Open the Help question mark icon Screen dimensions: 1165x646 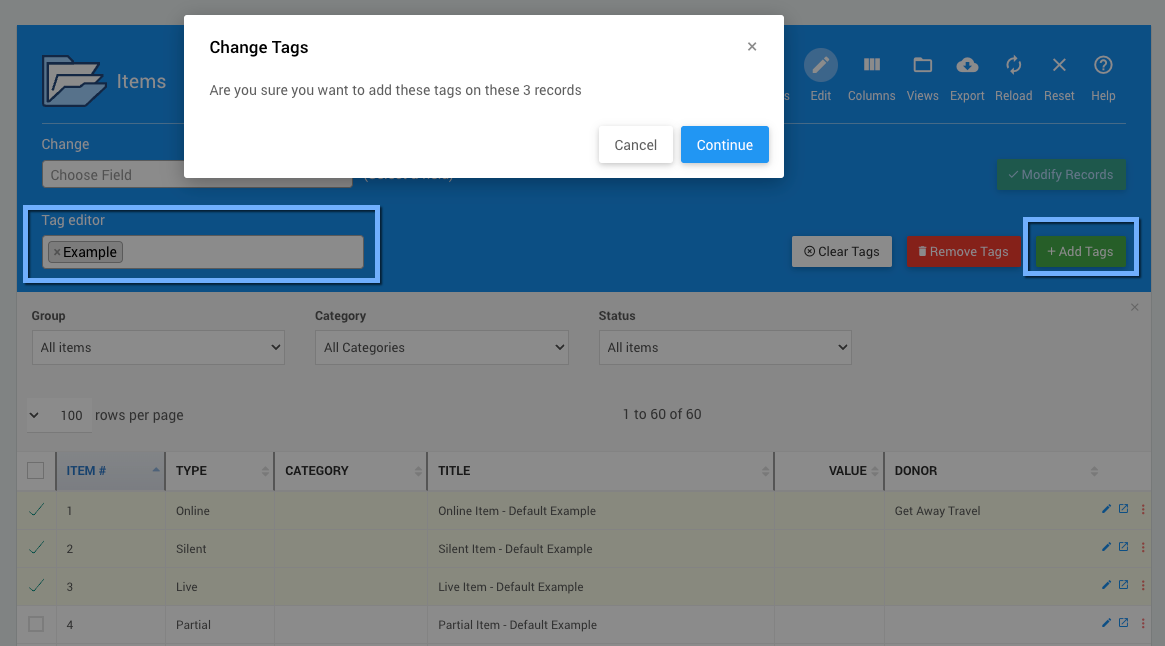(1103, 66)
